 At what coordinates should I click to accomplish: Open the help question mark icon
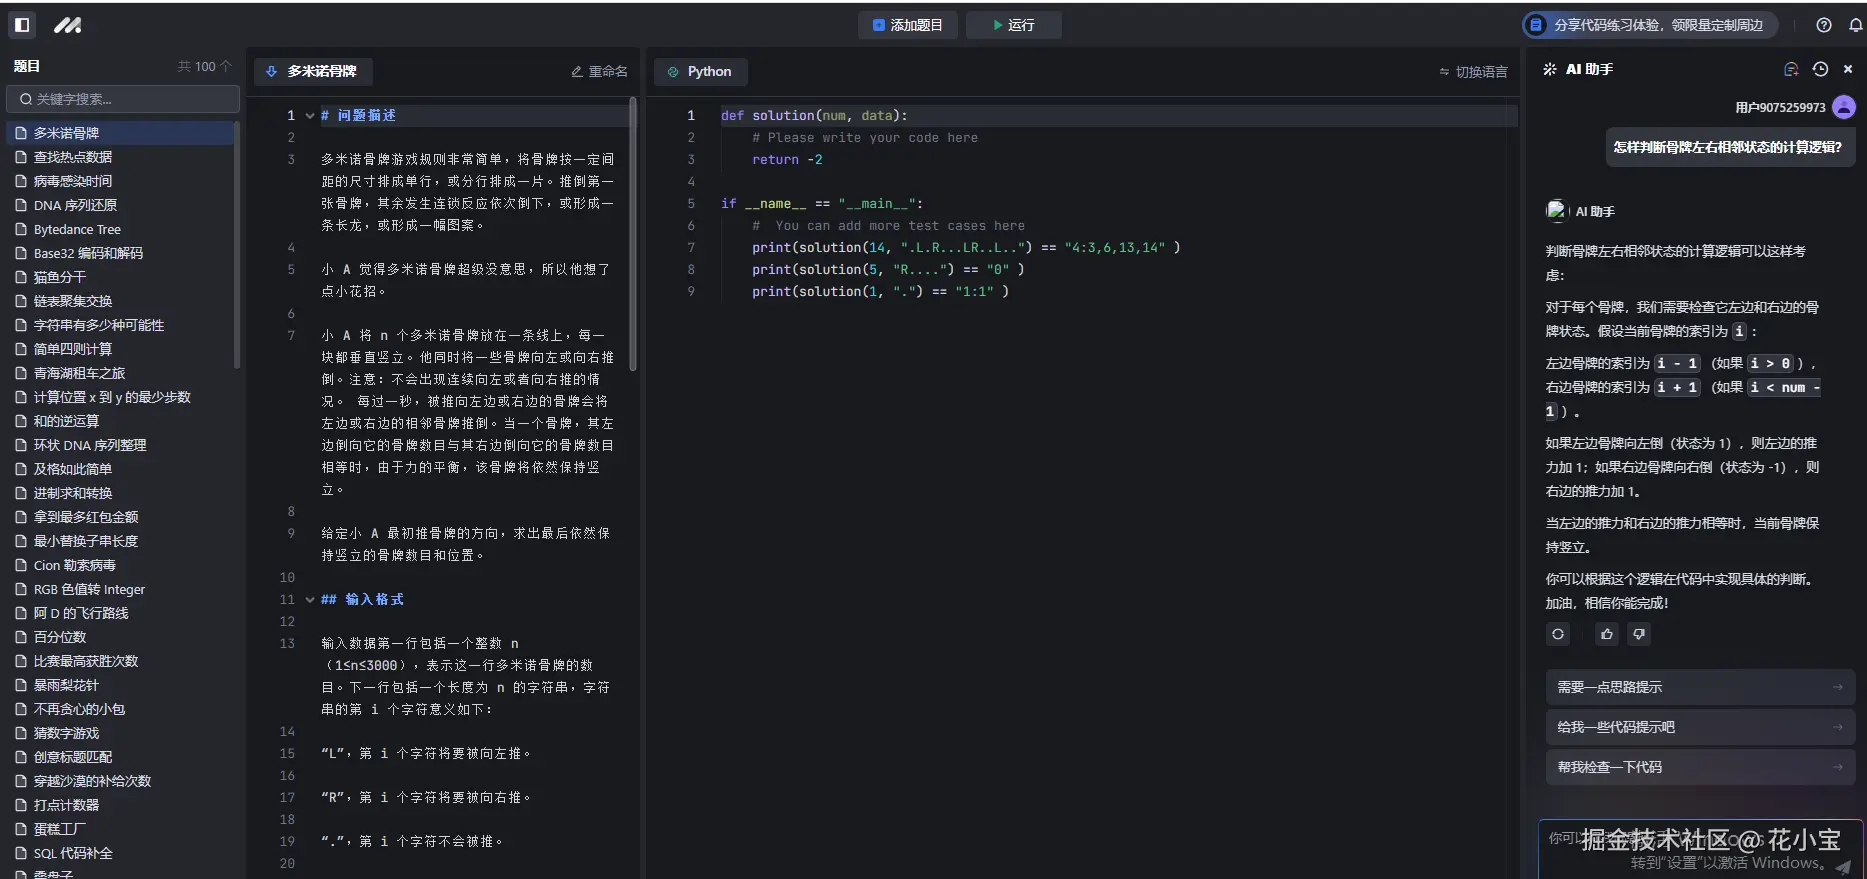coord(1824,25)
